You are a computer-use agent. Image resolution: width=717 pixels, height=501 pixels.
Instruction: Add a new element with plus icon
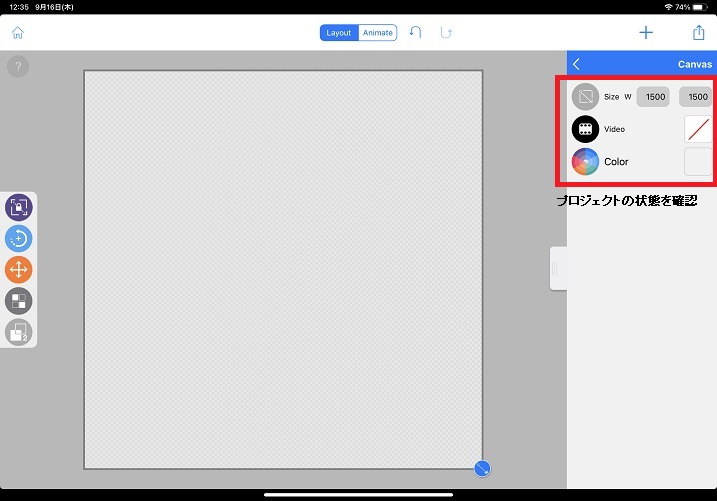[646, 33]
